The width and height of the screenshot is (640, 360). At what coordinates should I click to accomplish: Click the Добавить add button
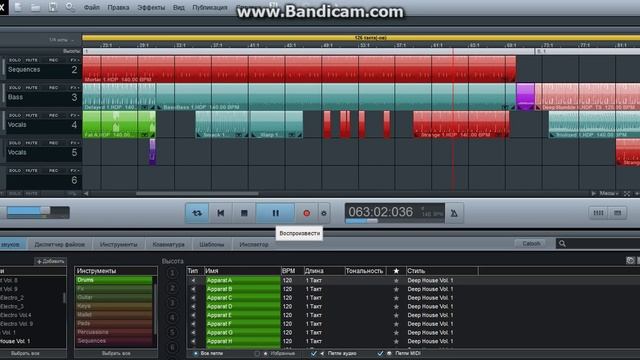point(50,261)
